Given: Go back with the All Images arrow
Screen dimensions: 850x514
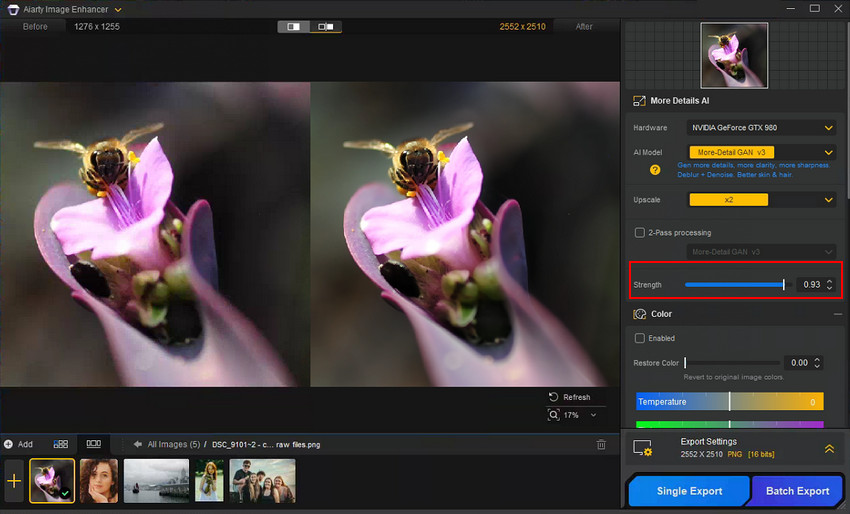Looking at the screenshot, I should pyautogui.click(x=138, y=444).
